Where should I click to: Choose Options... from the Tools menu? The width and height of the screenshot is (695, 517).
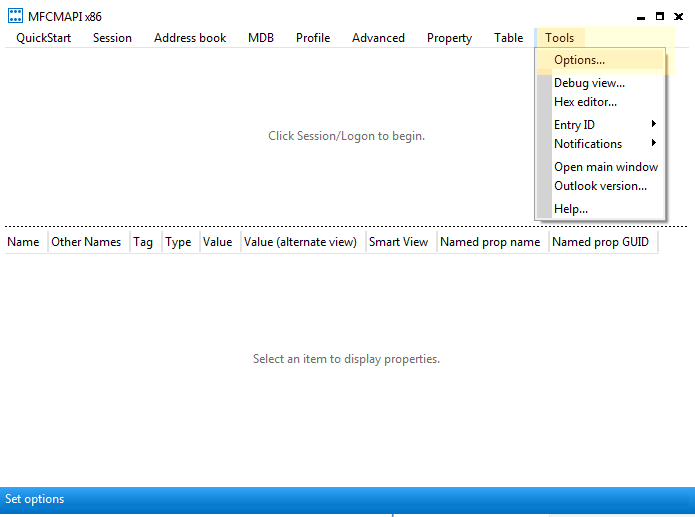click(x=601, y=60)
